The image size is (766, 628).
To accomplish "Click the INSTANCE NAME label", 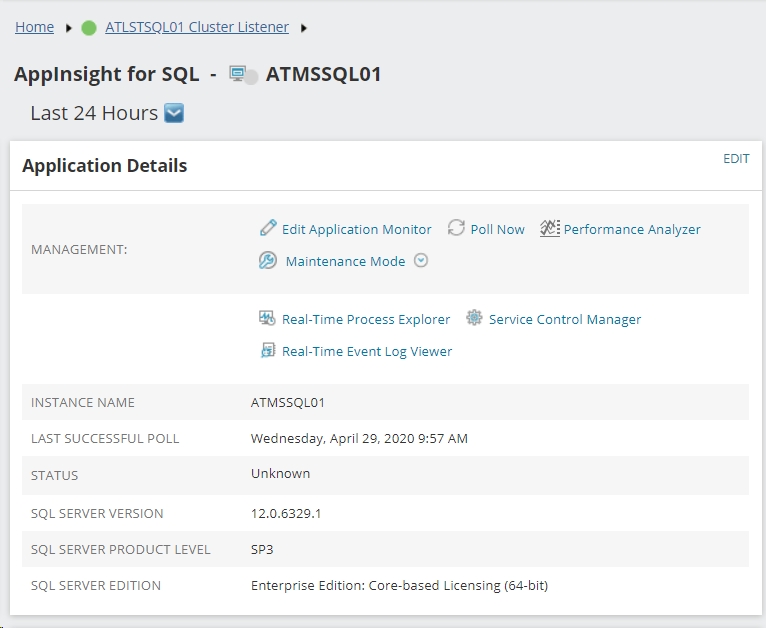I will point(83,402).
